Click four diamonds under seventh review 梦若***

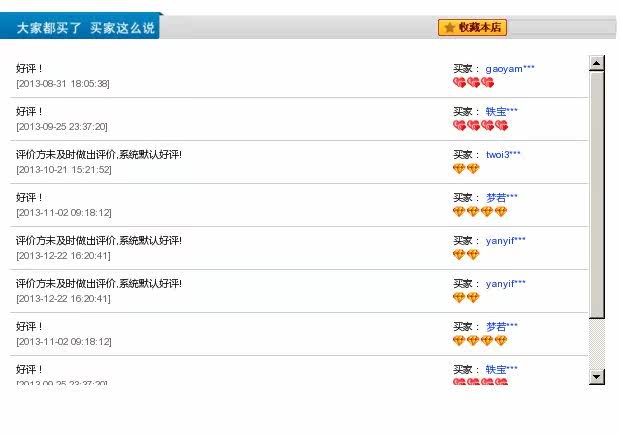coord(480,340)
